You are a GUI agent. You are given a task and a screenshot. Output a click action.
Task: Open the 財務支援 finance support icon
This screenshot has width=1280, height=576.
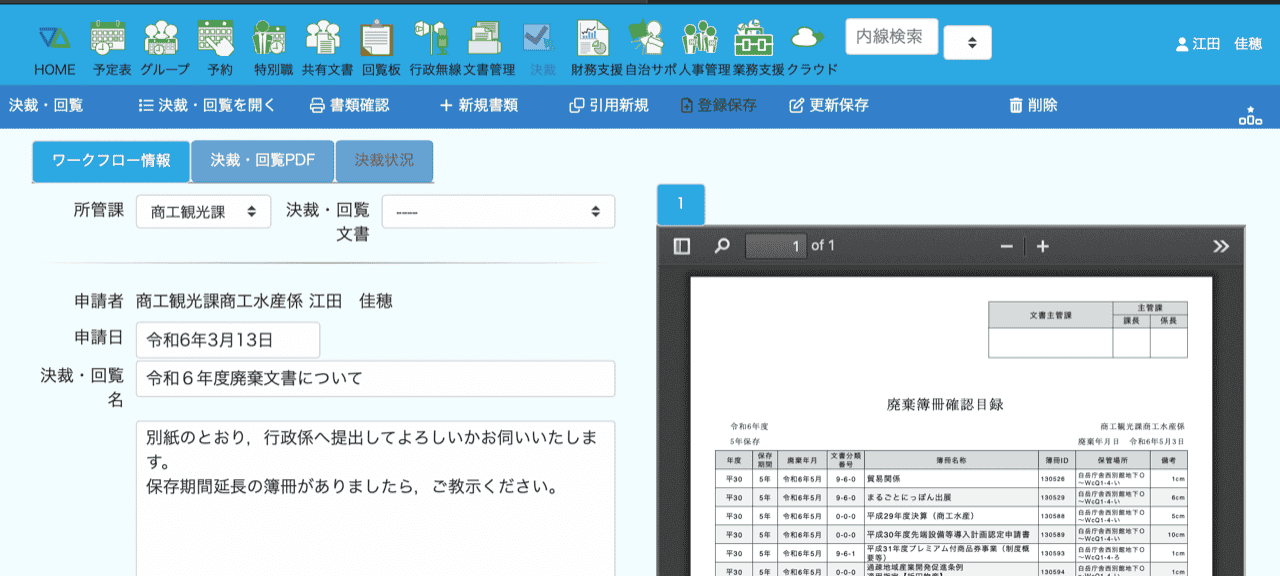pos(594,40)
